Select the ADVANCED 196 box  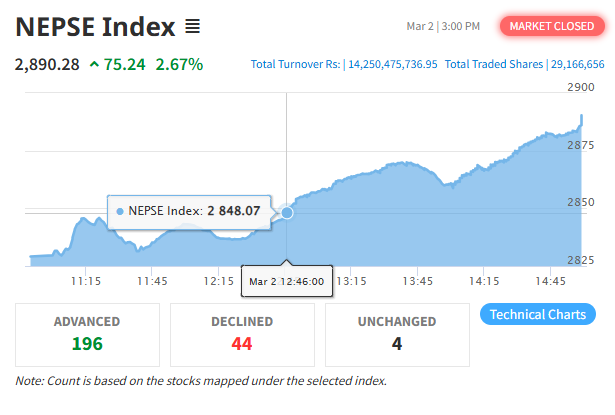click(87, 335)
